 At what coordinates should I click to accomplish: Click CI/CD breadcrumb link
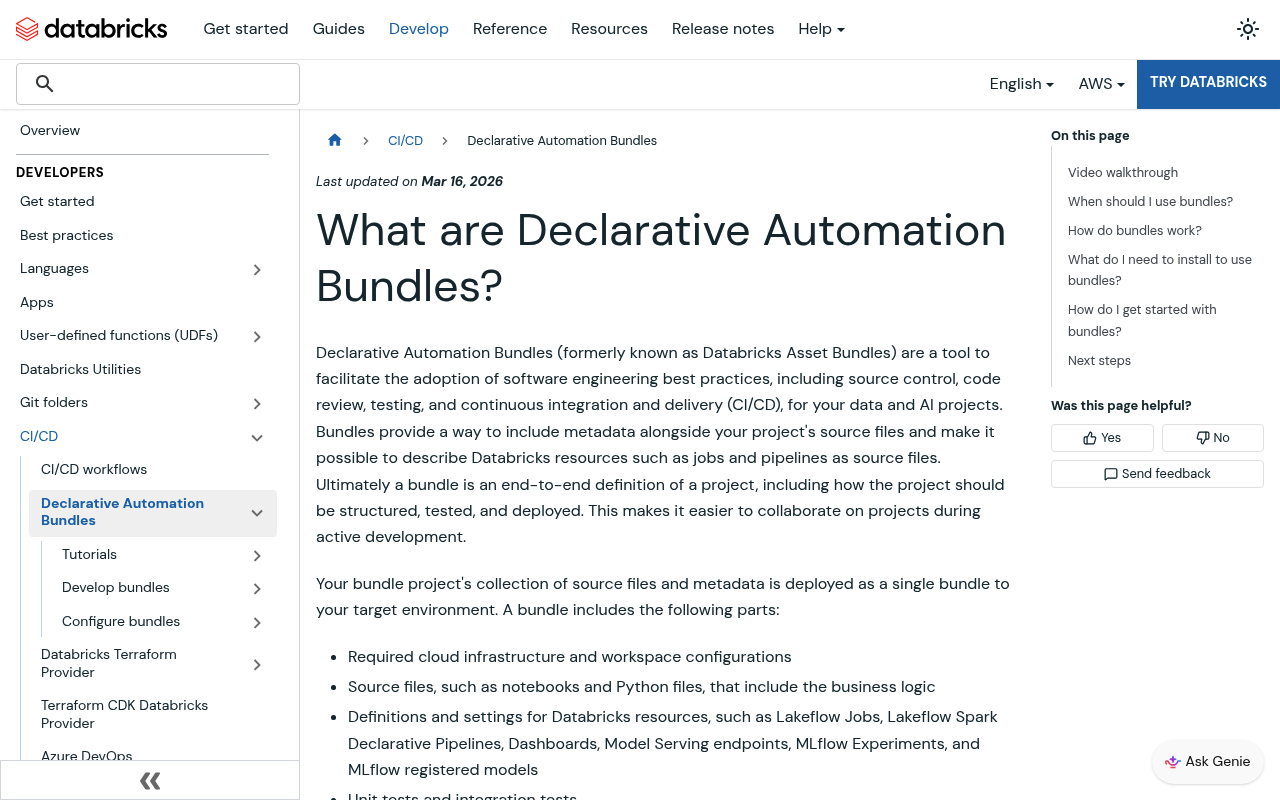point(405,141)
